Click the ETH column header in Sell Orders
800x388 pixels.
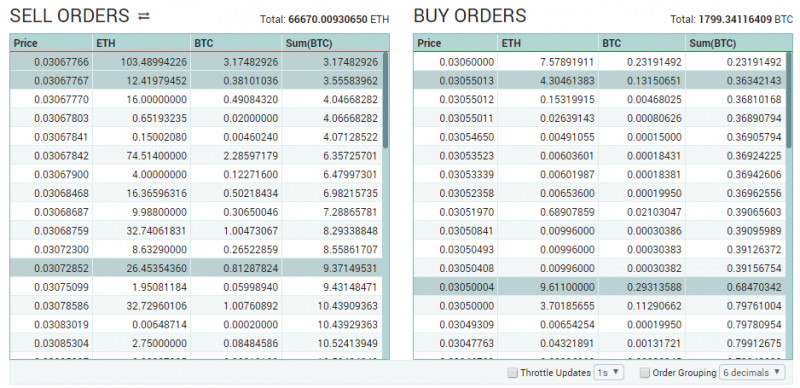[141, 43]
